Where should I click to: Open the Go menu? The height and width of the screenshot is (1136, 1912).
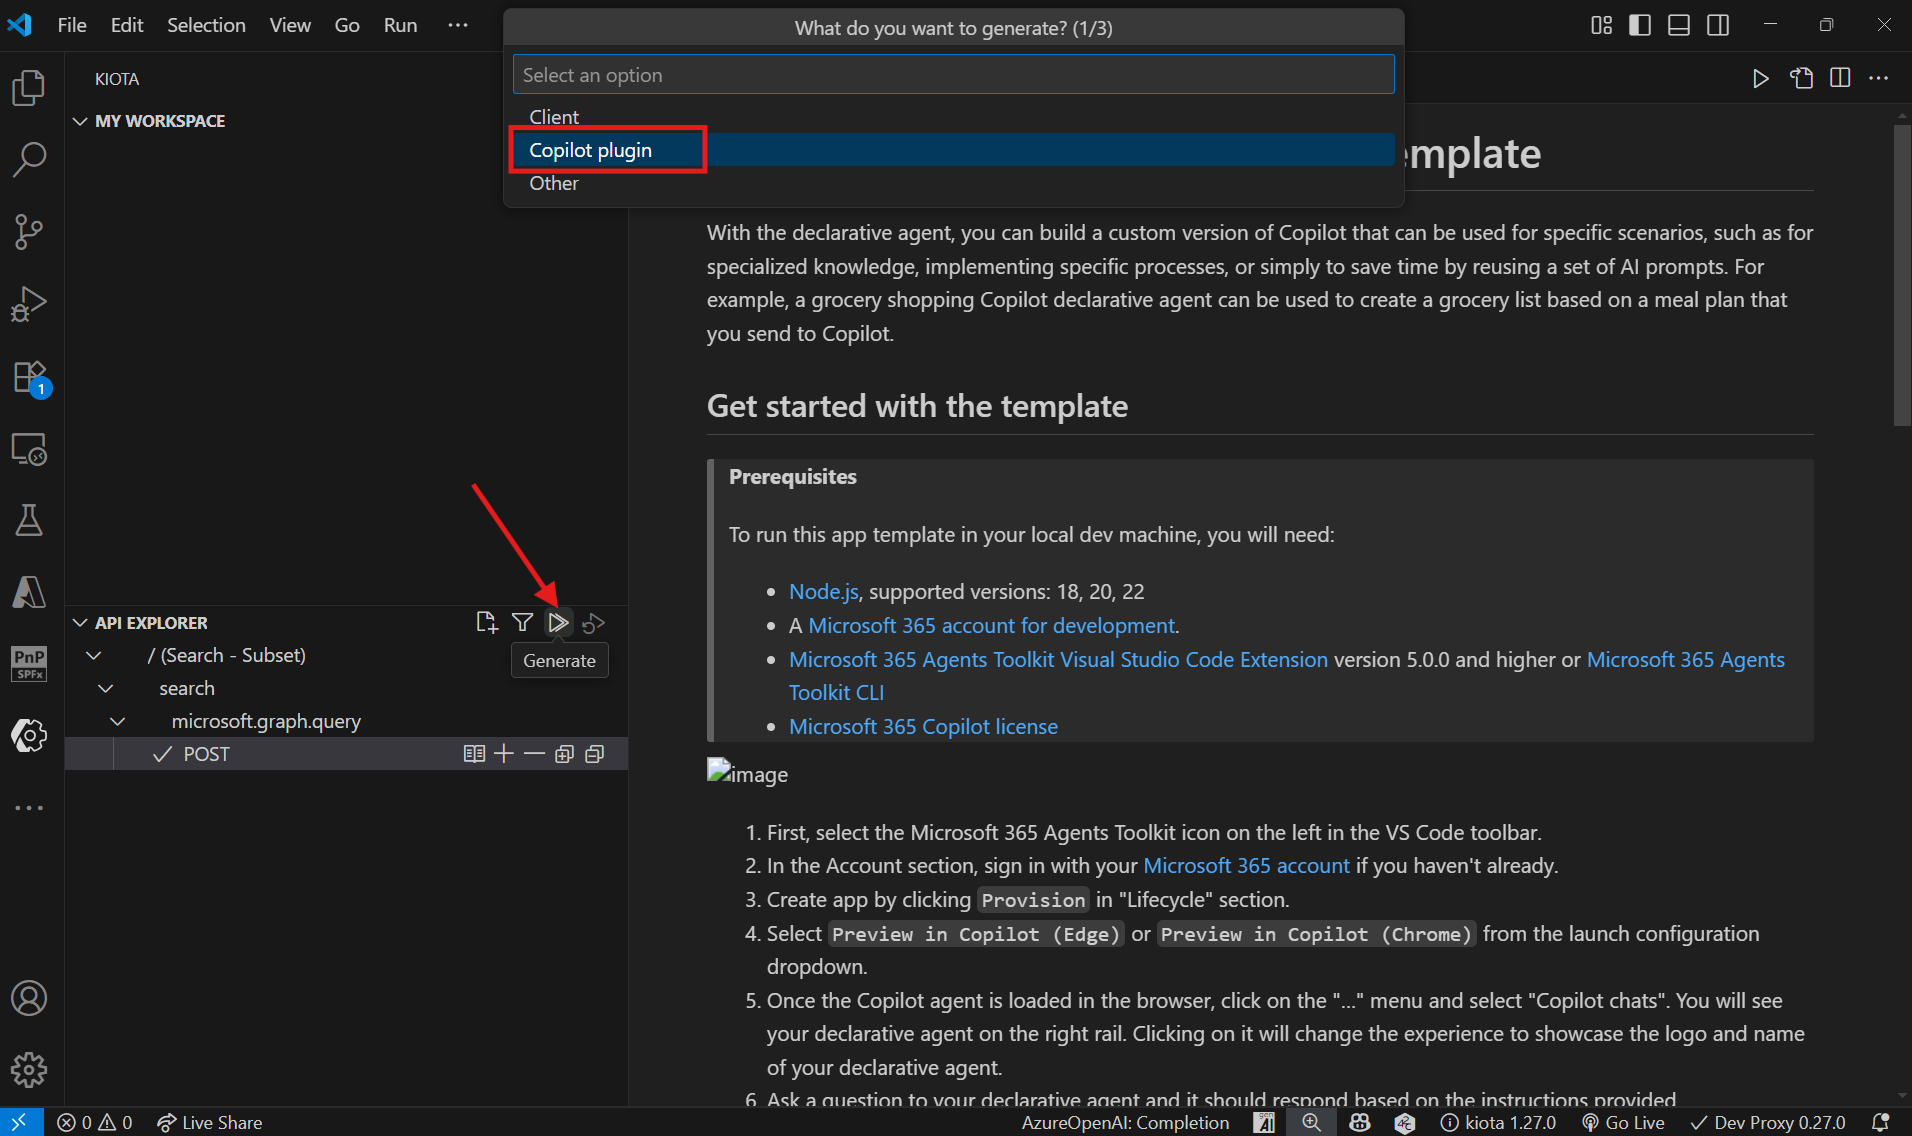pos(347,25)
